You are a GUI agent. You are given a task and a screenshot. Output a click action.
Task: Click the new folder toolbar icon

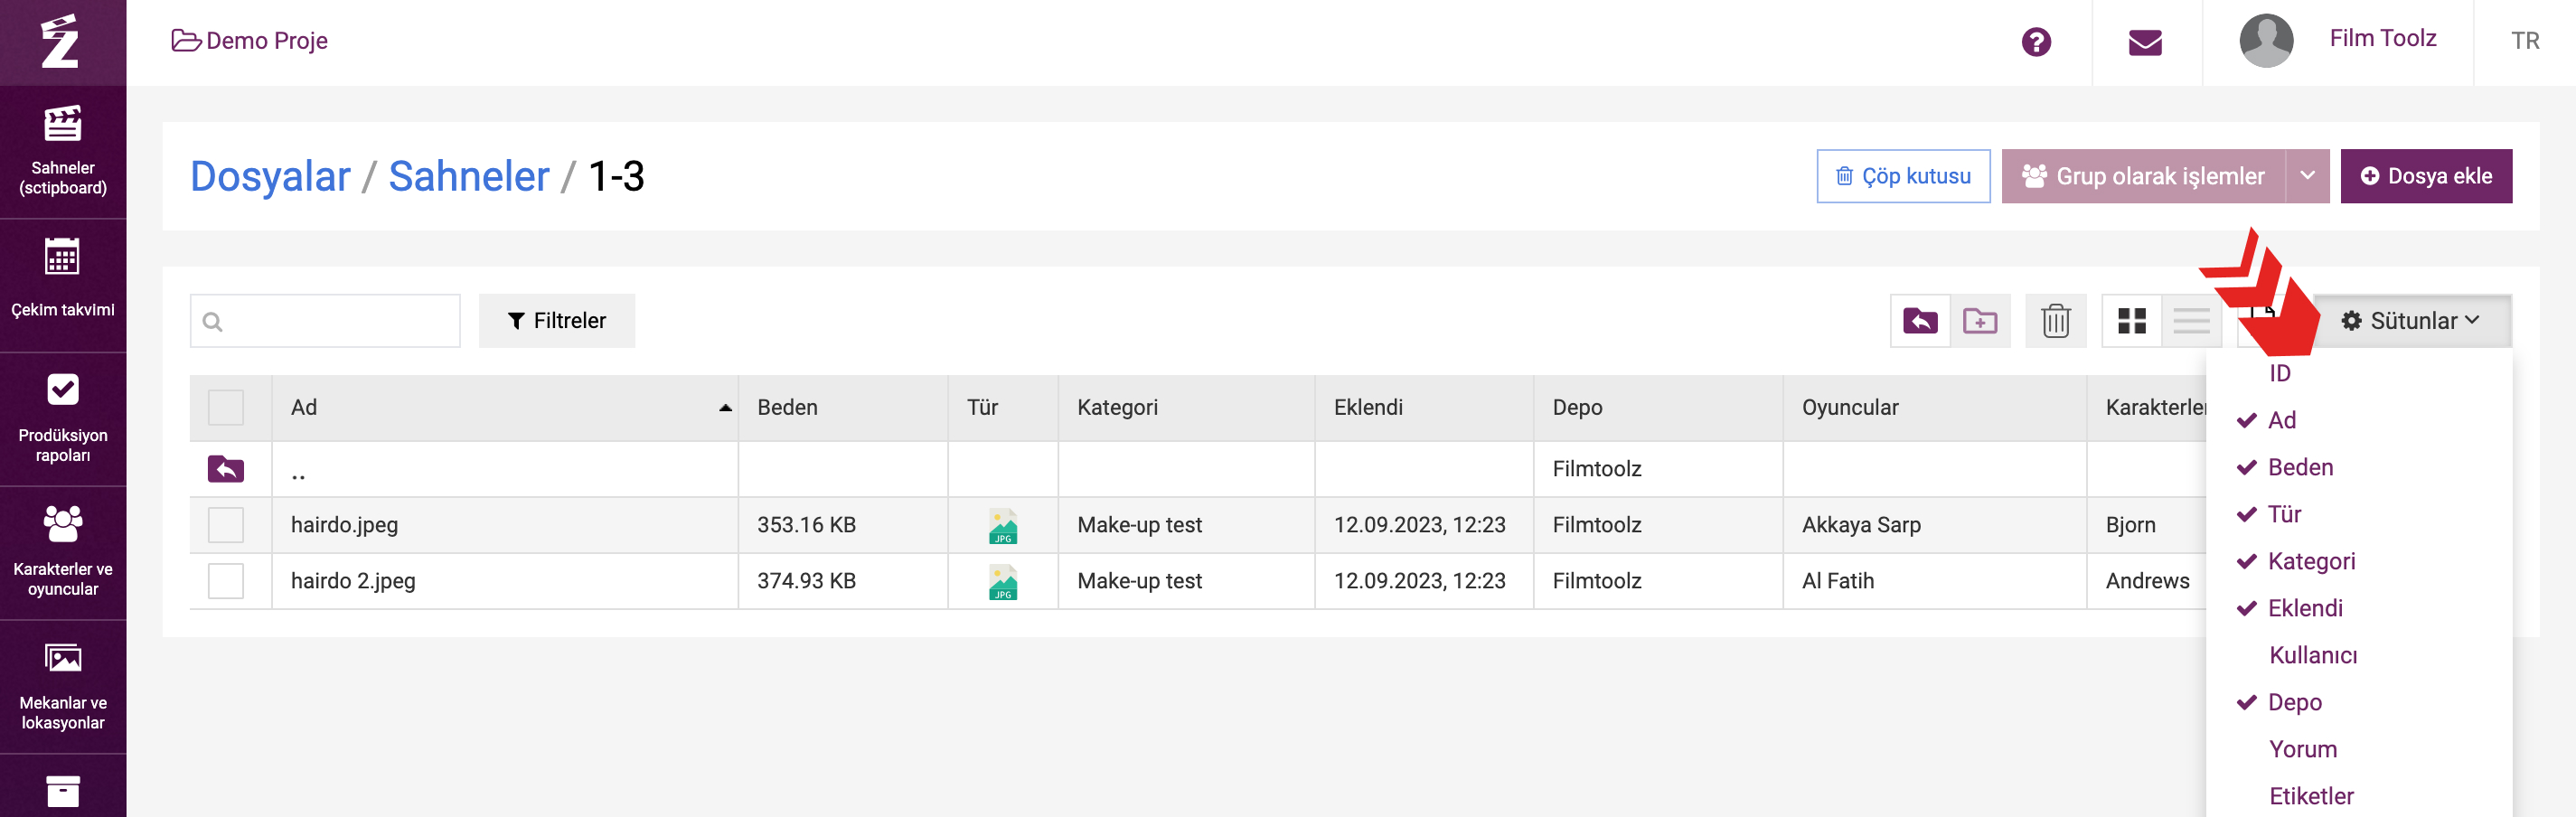pyautogui.click(x=1979, y=321)
